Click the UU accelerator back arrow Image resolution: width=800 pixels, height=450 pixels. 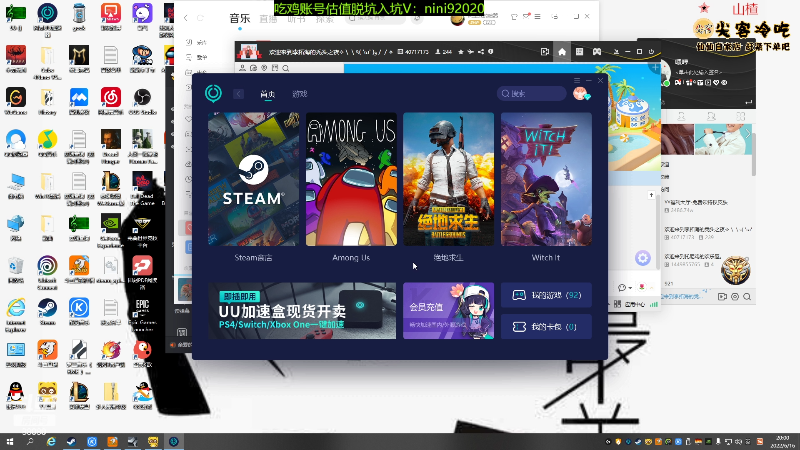238,94
